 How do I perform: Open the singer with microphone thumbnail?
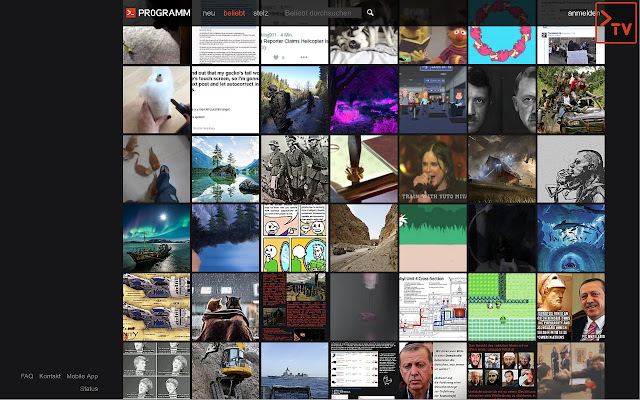click(x=433, y=169)
